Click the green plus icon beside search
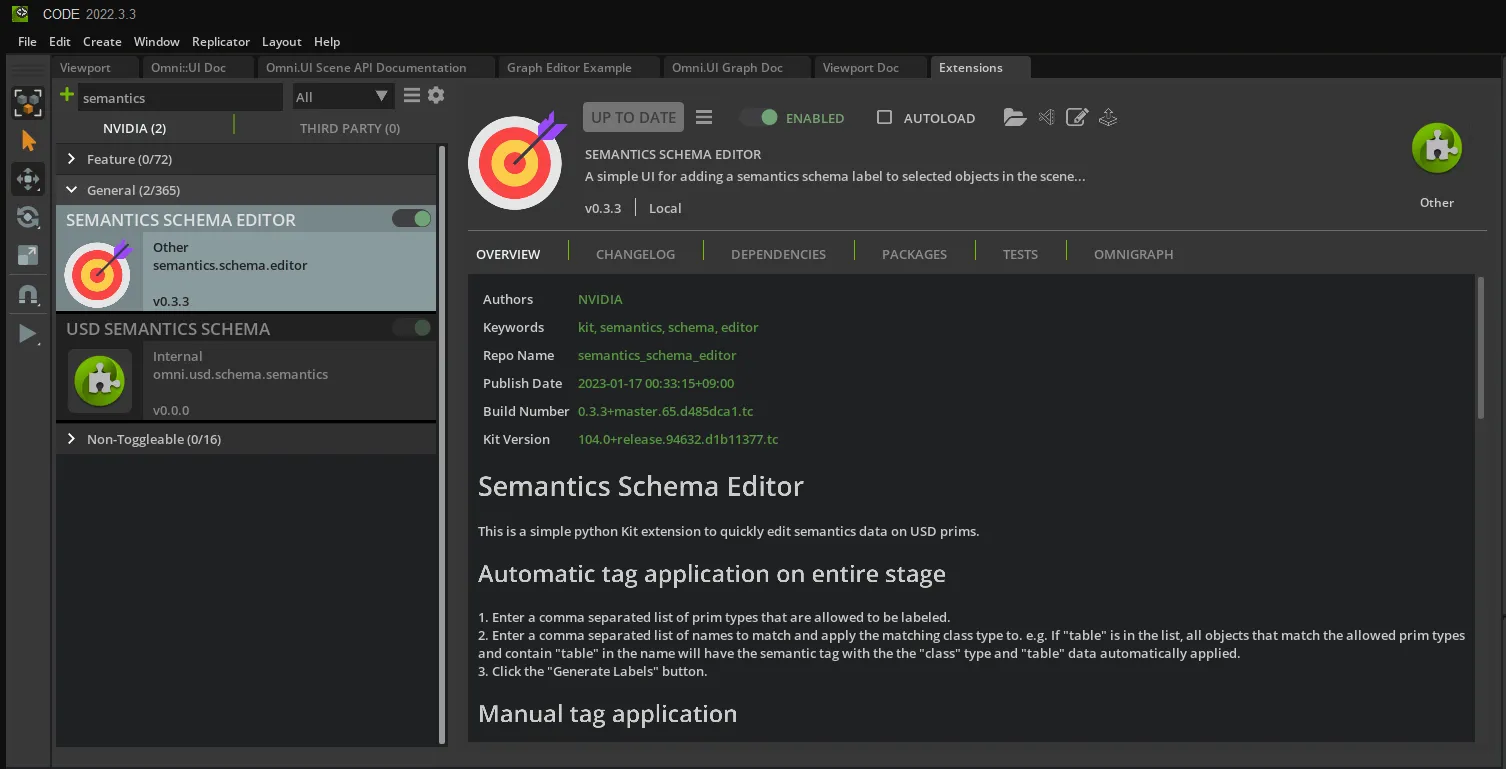Screen dimensions: 1506x769 (x=67, y=96)
